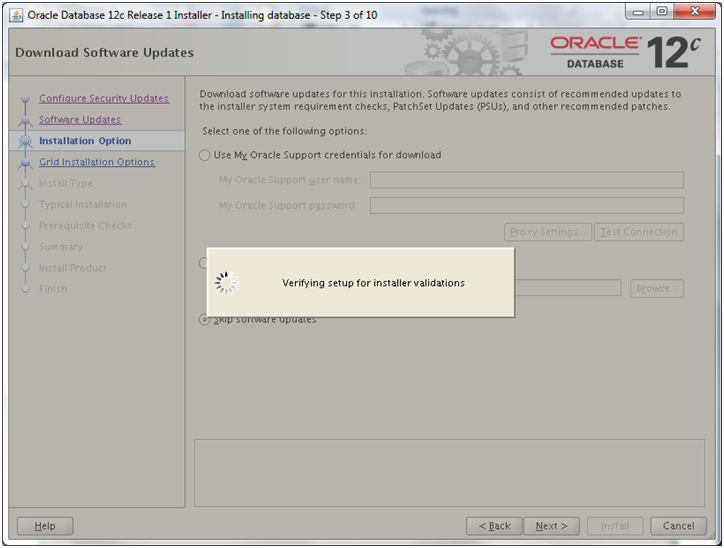Click the Grid Installation Options step bullet
The height and width of the screenshot is (548, 724).
[25, 163]
